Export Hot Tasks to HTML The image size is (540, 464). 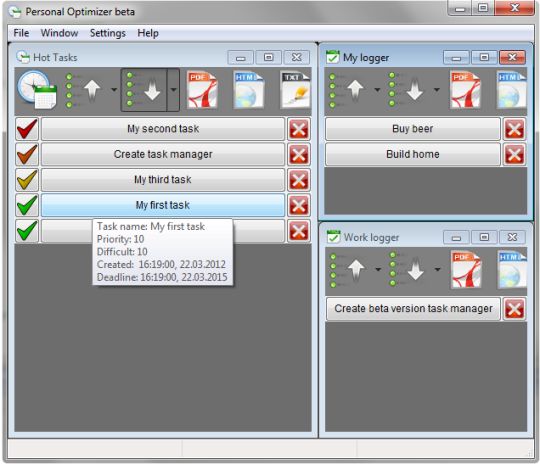coord(249,90)
